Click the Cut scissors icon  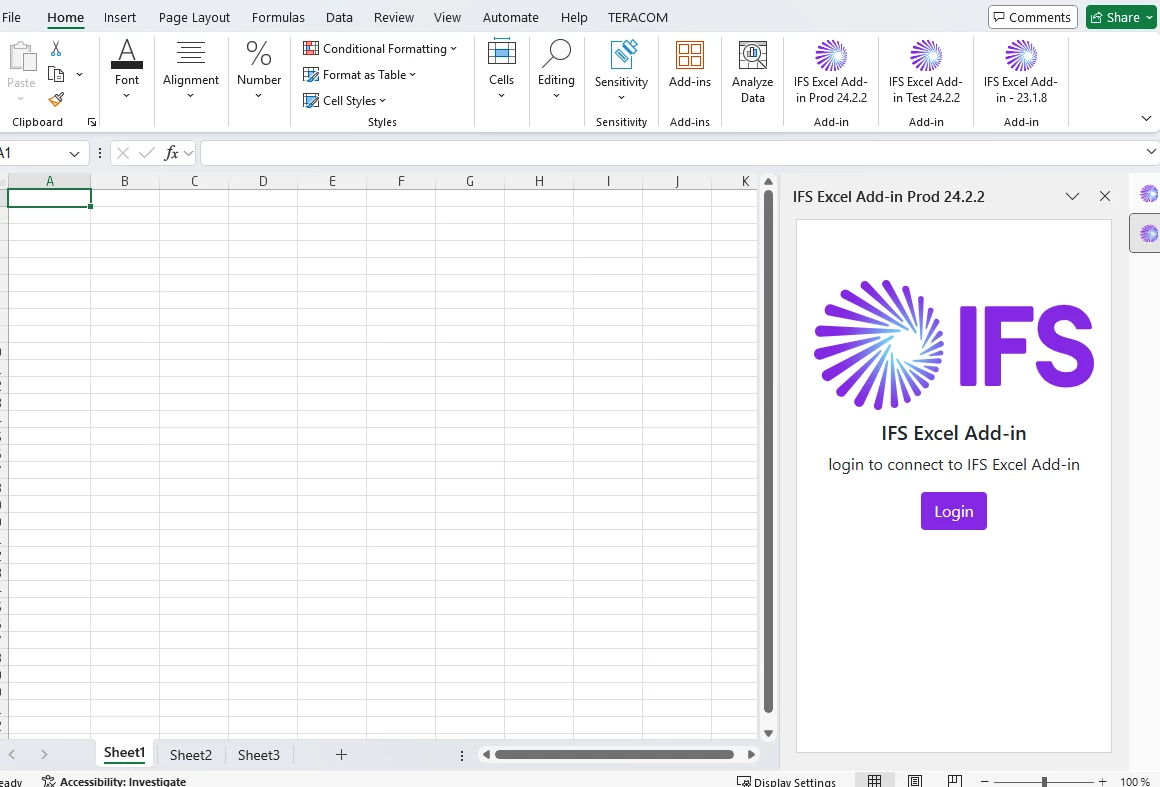coord(56,49)
